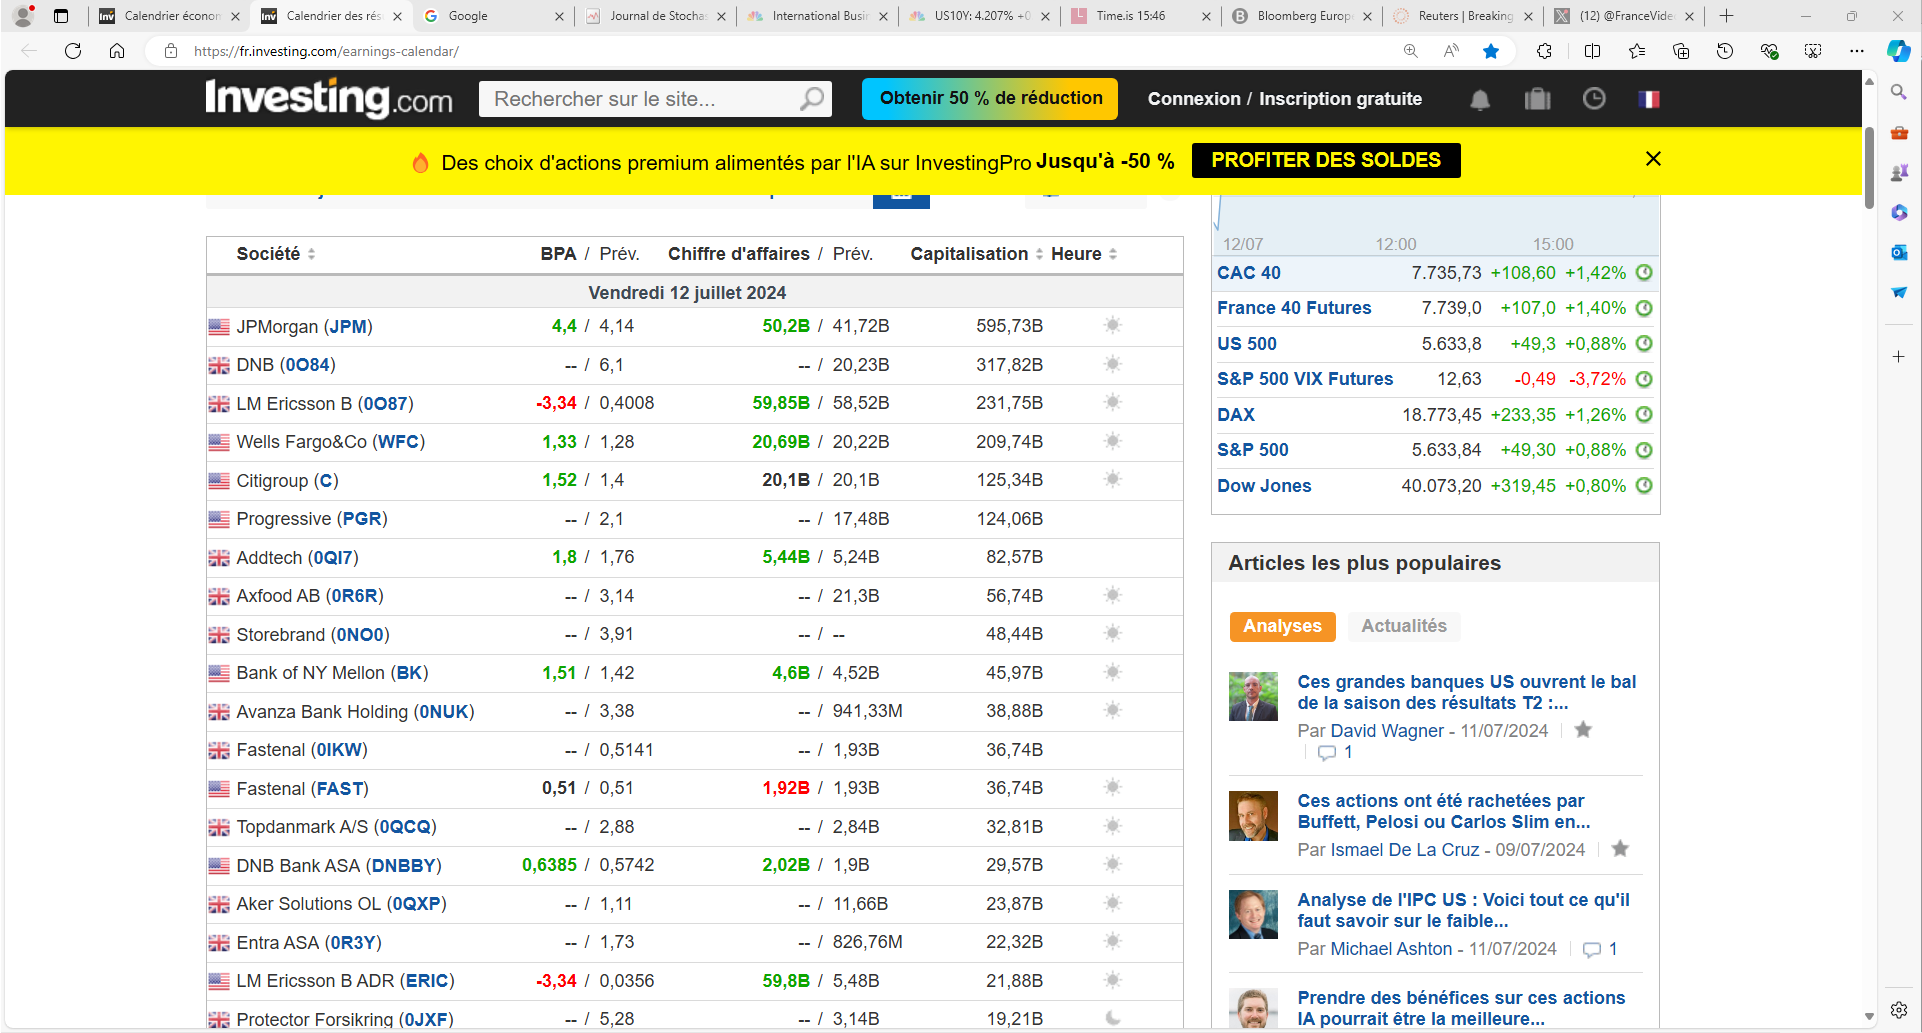The image size is (1922, 1033).
Task: Switch to the Bloomberg Europe browser tab
Action: coord(1303,16)
